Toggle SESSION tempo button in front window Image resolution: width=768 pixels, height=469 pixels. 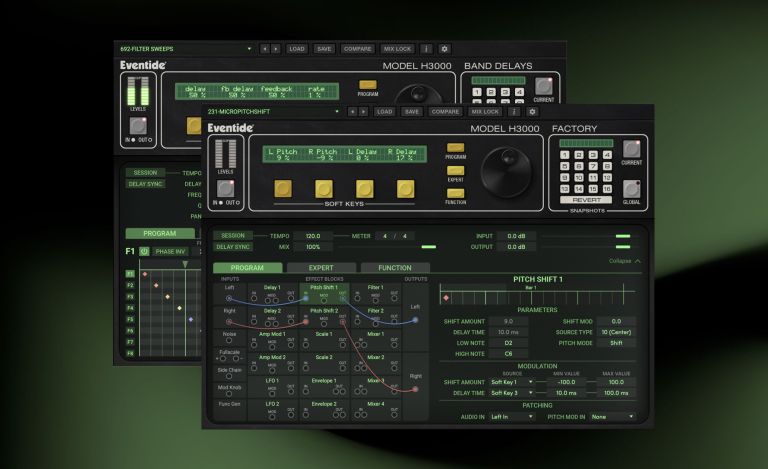pos(233,235)
